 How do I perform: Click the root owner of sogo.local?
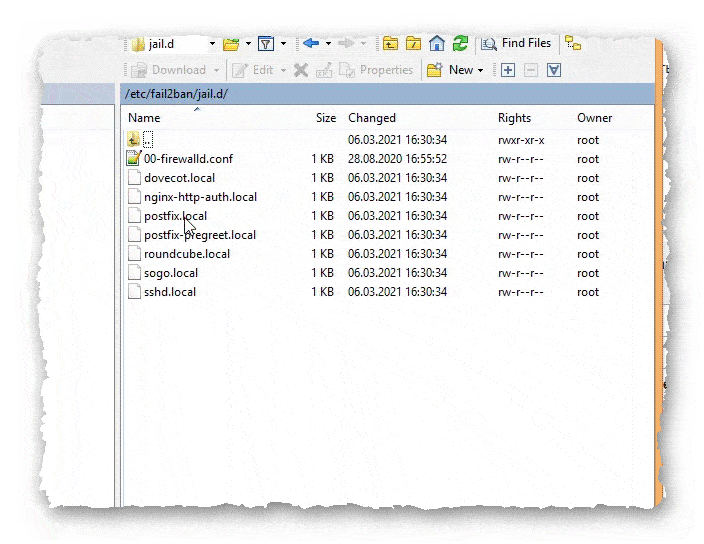click(588, 273)
